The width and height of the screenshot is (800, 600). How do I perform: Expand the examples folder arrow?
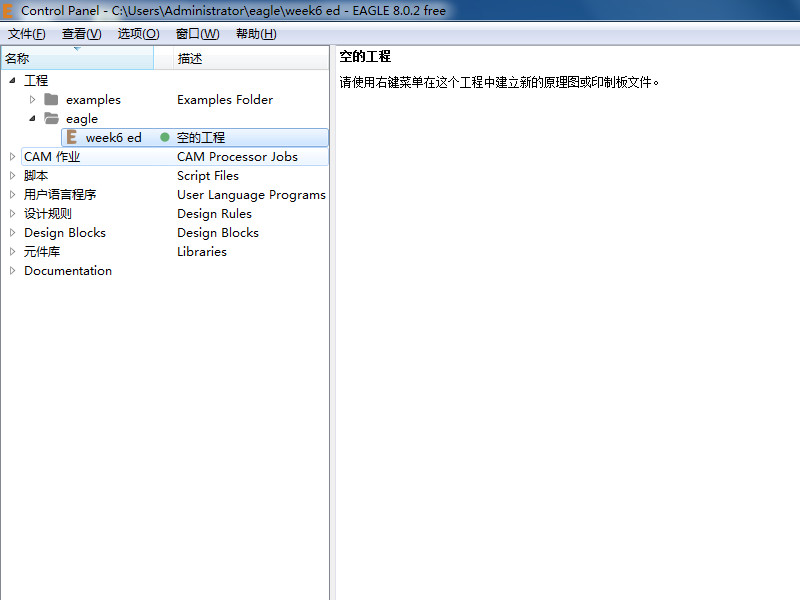pyautogui.click(x=32, y=99)
